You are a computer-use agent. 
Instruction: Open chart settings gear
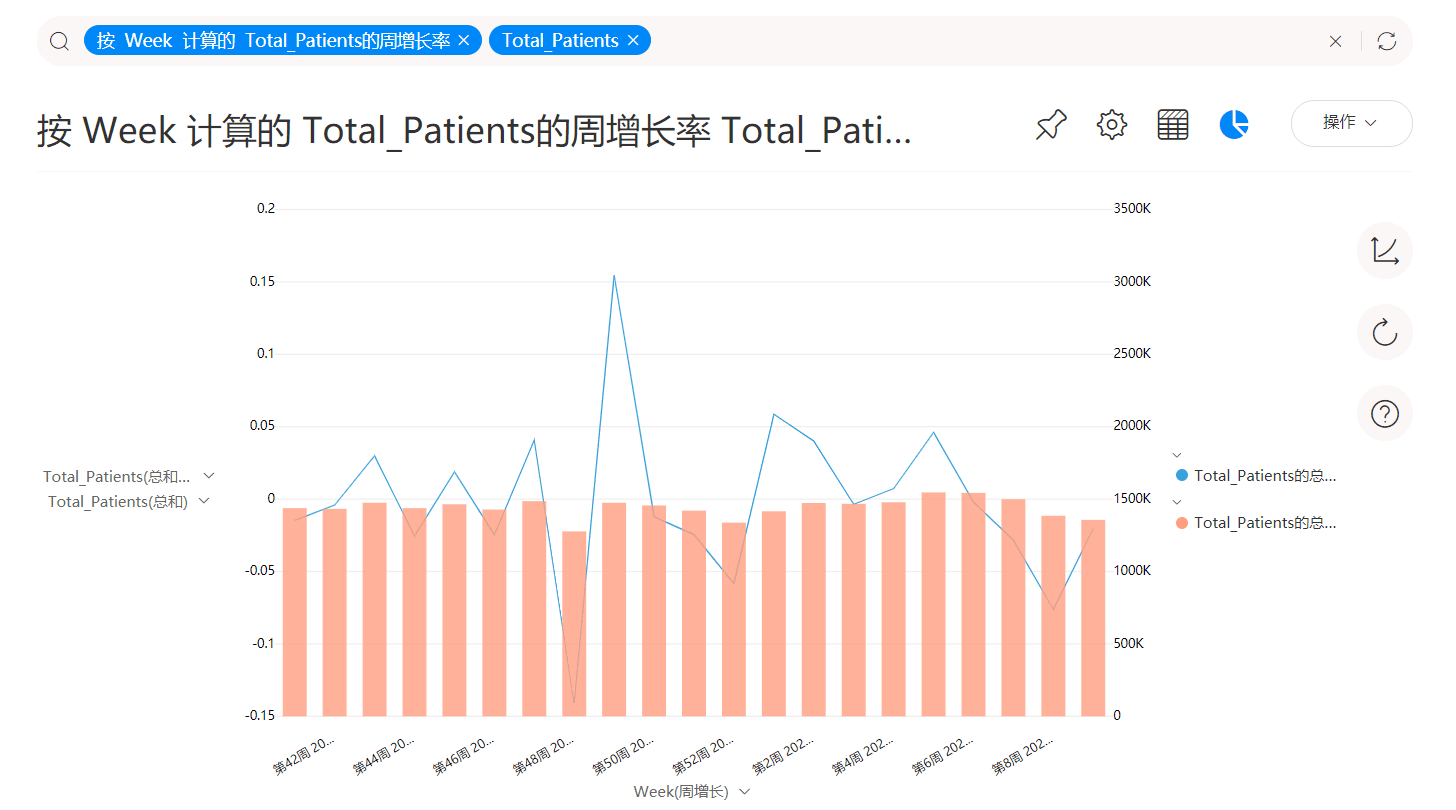(x=1112, y=125)
